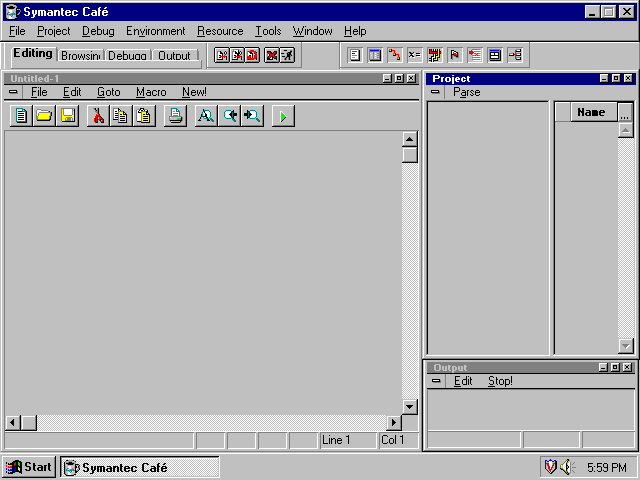Screen dimensions: 640x480
Task: Switch to the Debugging workspace tab
Action: (127, 56)
